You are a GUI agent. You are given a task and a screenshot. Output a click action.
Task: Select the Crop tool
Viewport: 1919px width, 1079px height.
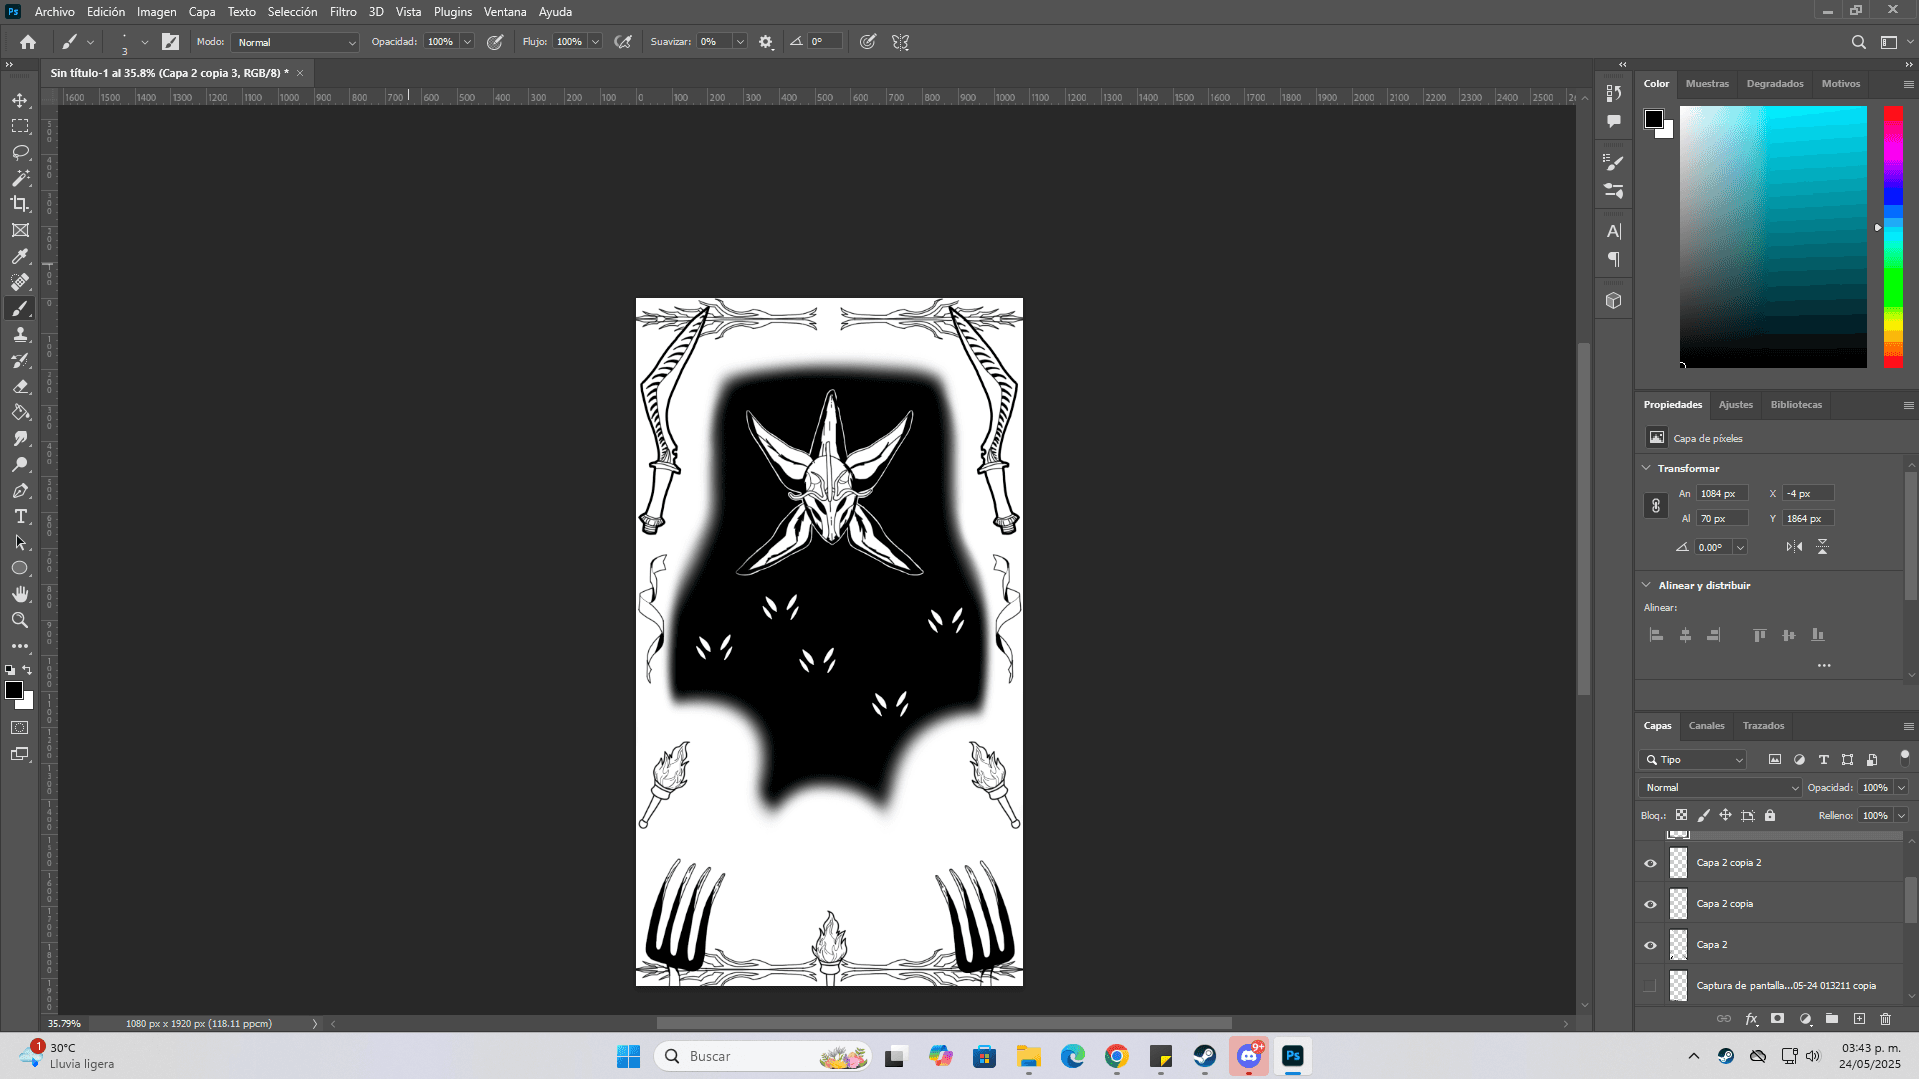coord(20,204)
